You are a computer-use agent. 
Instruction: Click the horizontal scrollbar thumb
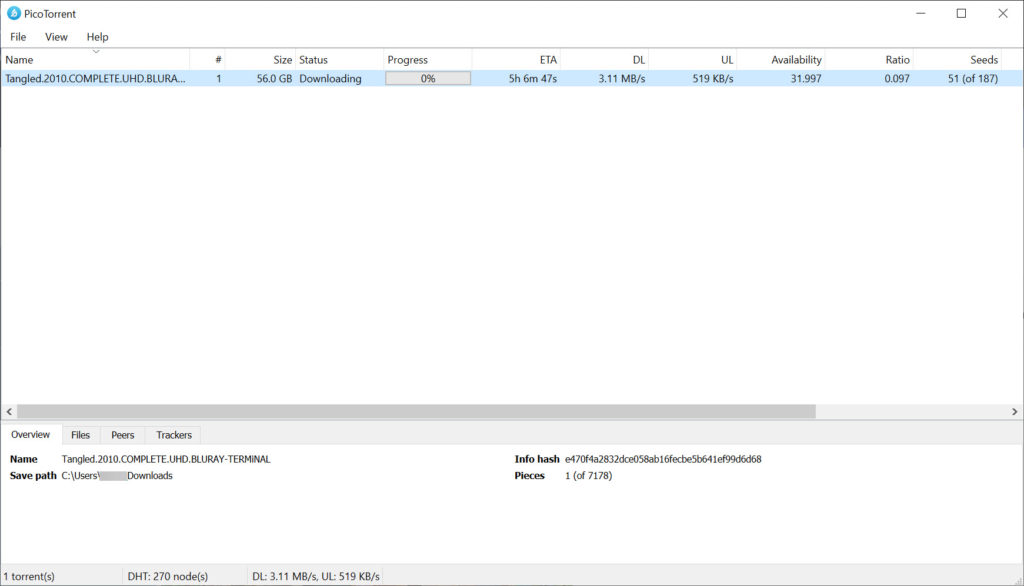(x=416, y=412)
